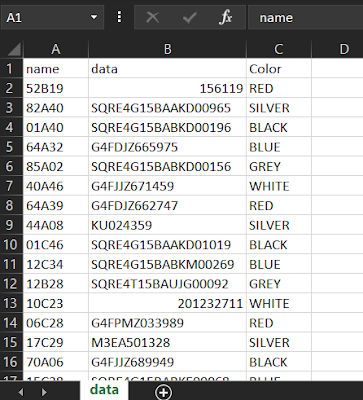Select cell with 44A08
363x400 pixels.
[56, 225]
